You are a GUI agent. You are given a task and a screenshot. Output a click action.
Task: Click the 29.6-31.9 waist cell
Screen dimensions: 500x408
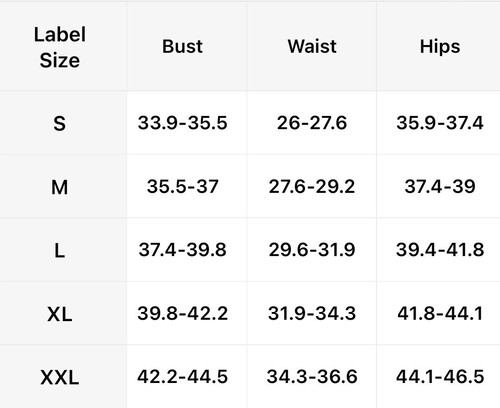tap(312, 249)
